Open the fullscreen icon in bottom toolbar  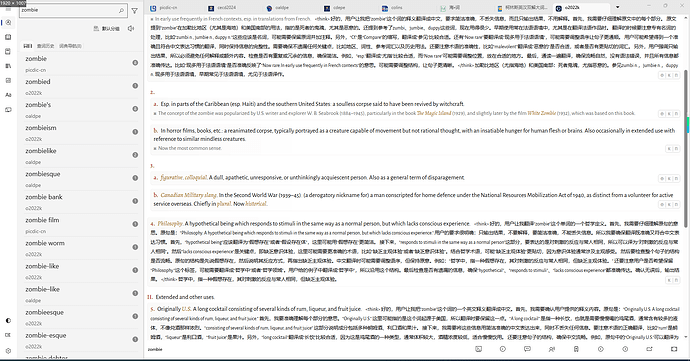click(x=674, y=349)
